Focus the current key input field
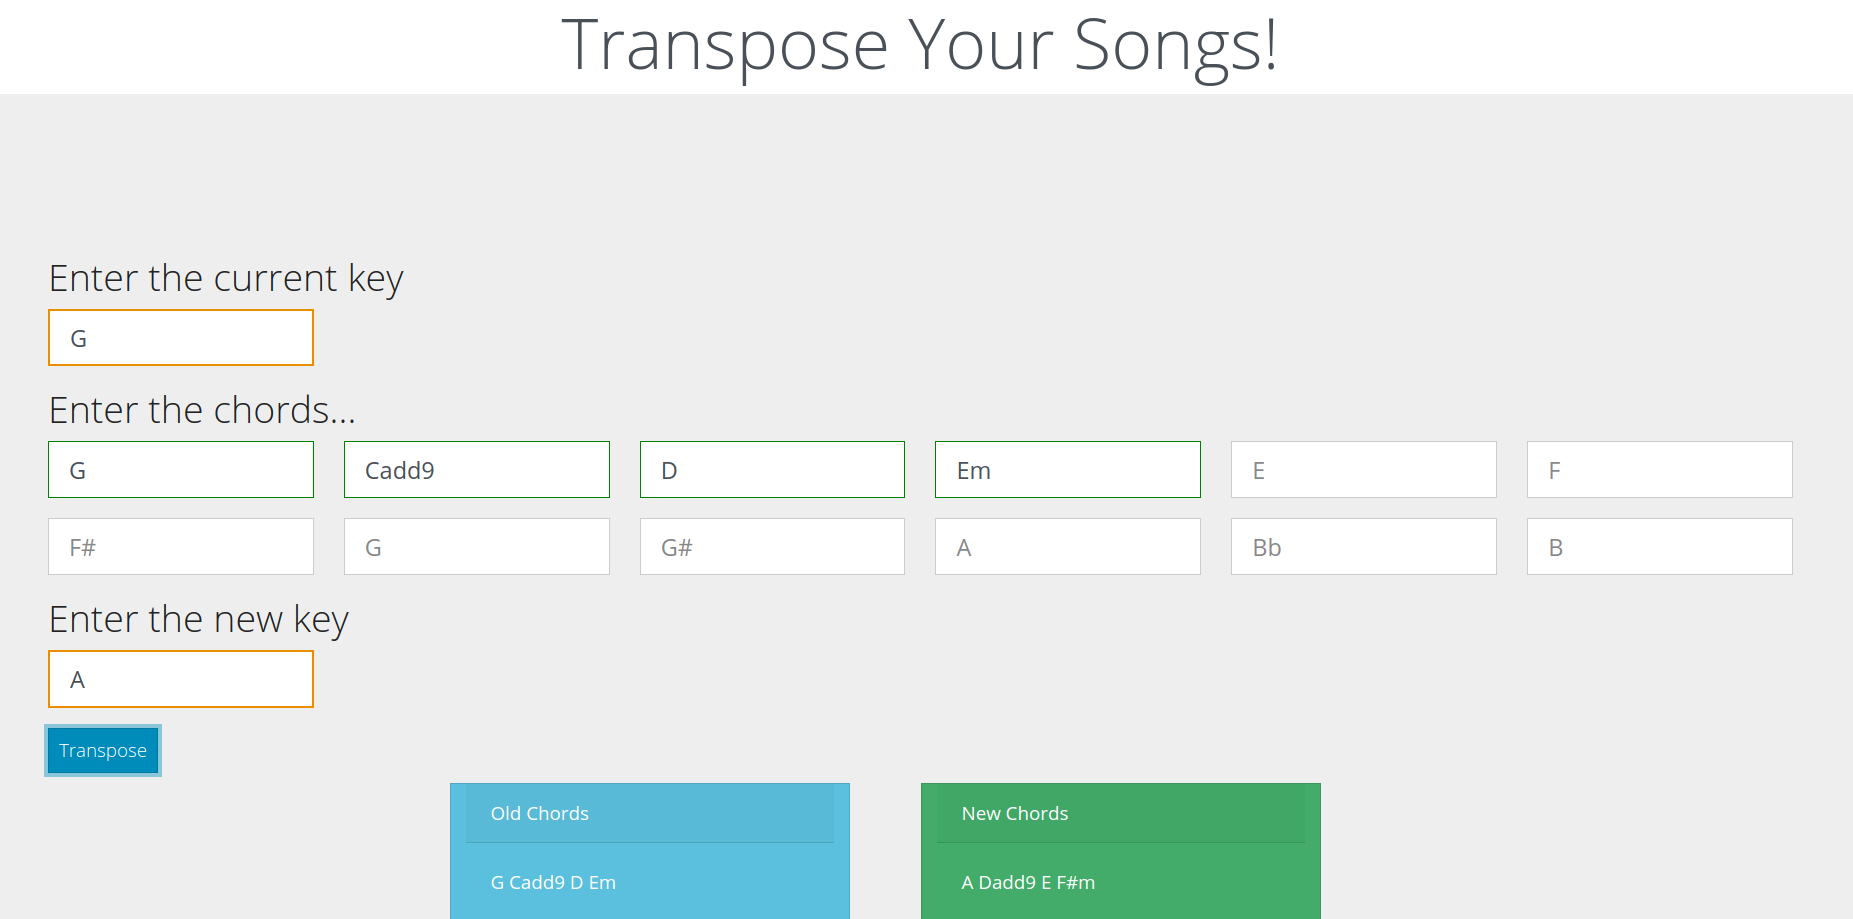Screen dimensions: 1853x919 [x=180, y=338]
